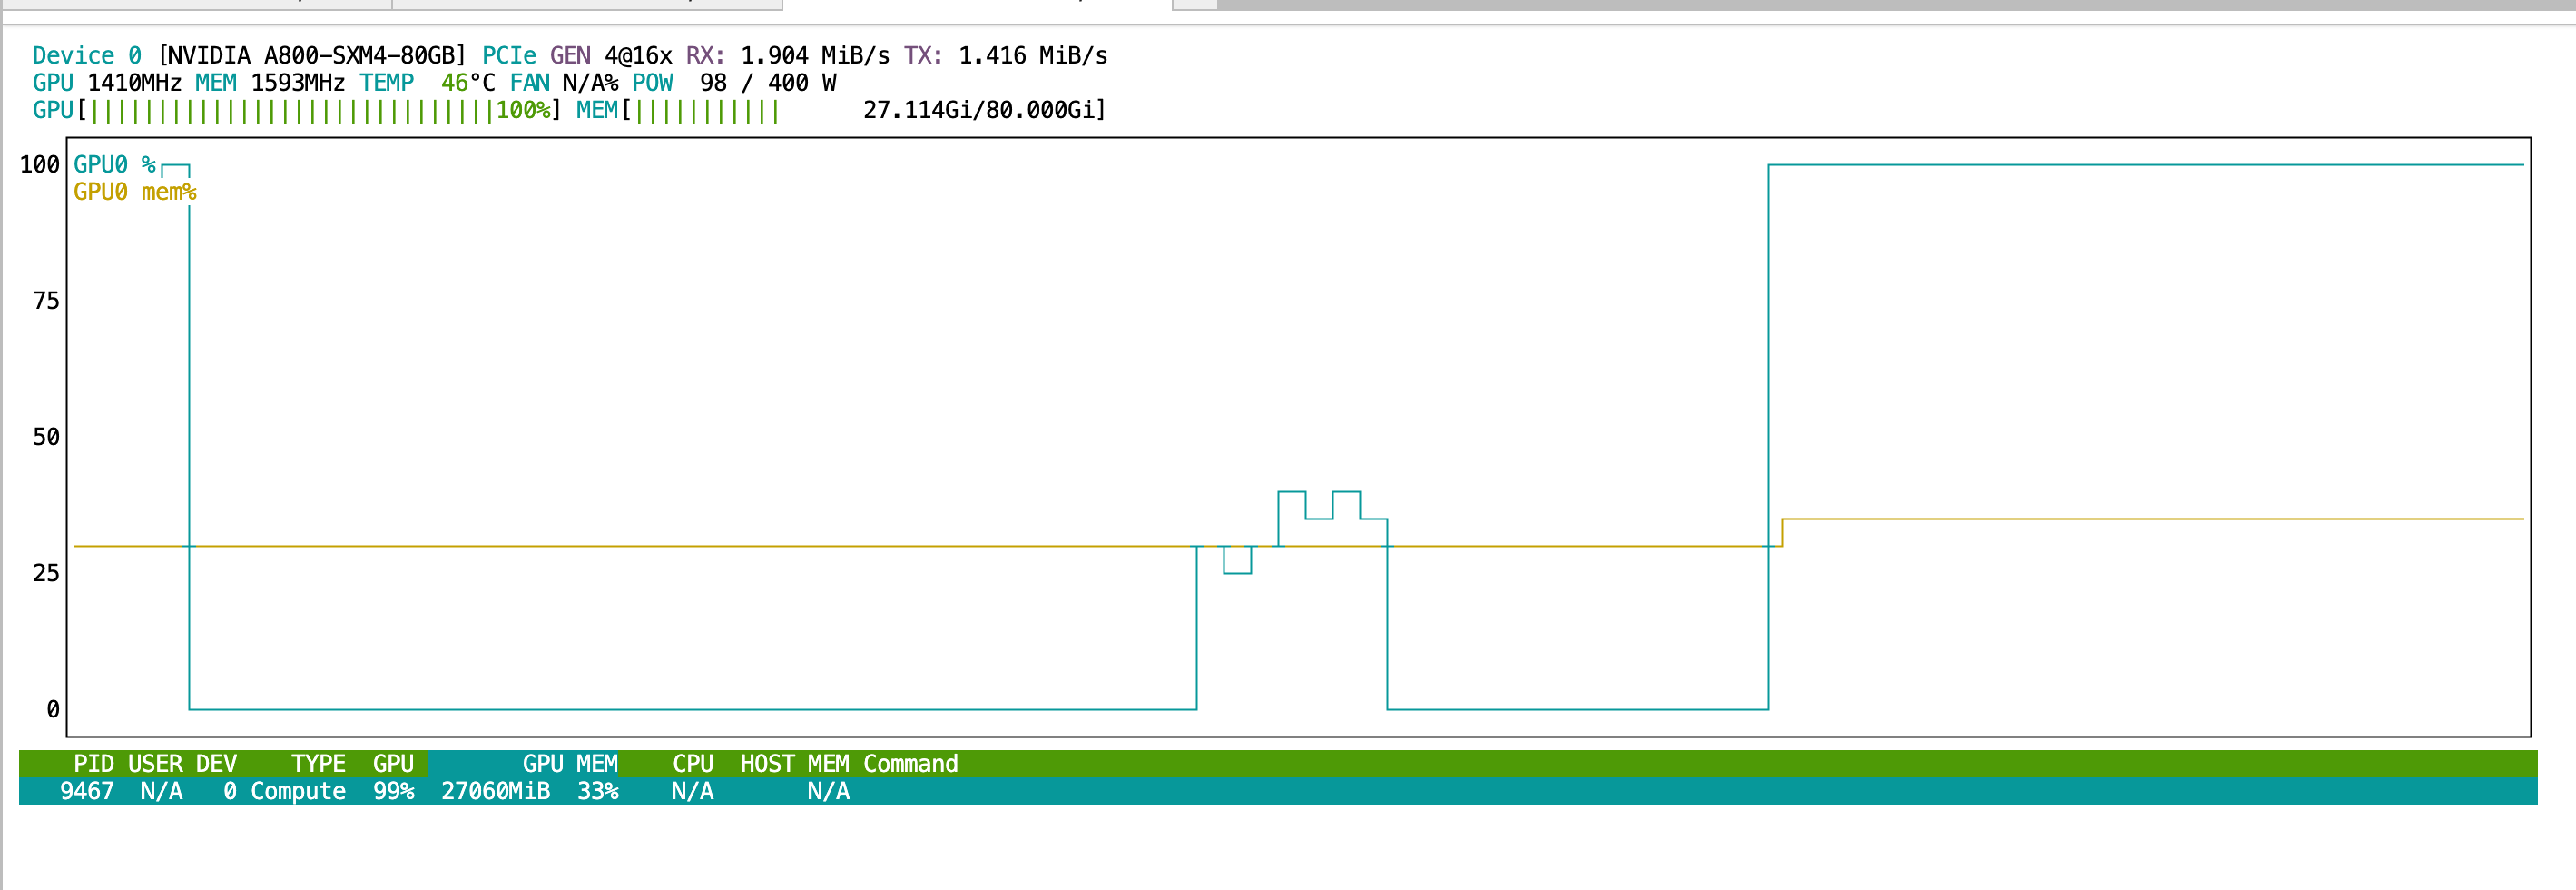Image resolution: width=2576 pixels, height=890 pixels.
Task: Switch to the second terminal tab
Action: coord(587,4)
